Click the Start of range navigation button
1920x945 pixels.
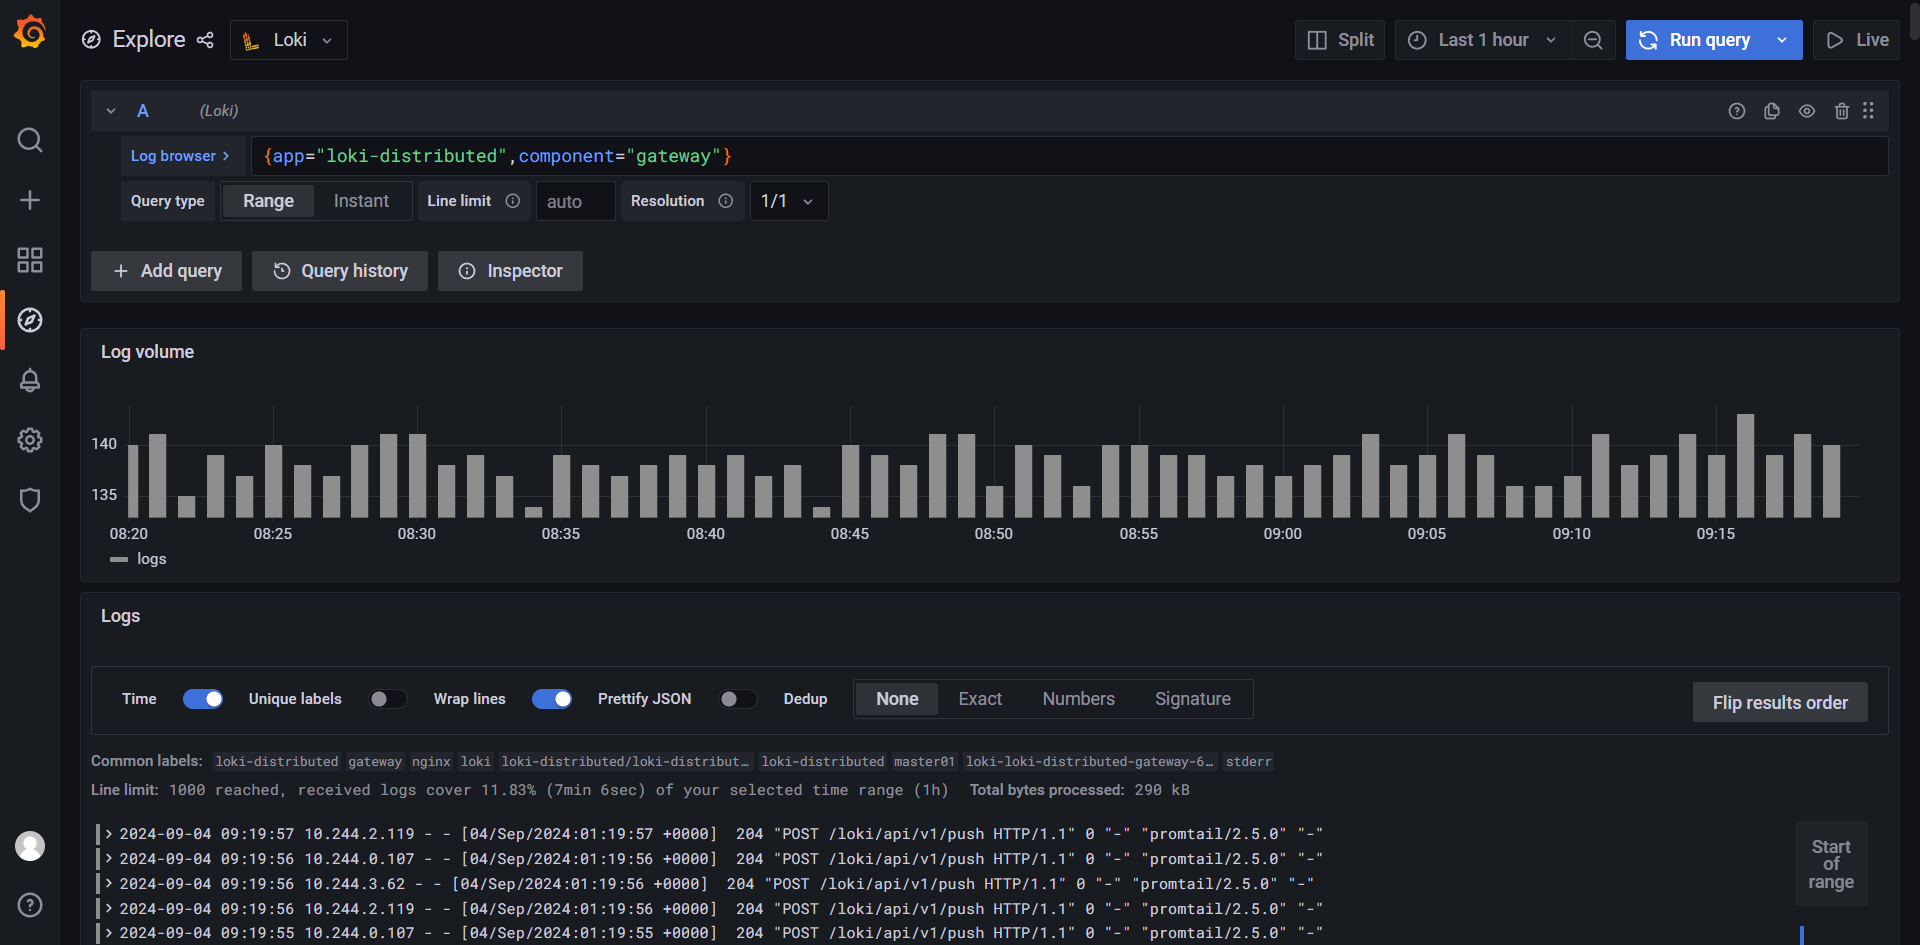click(x=1831, y=864)
